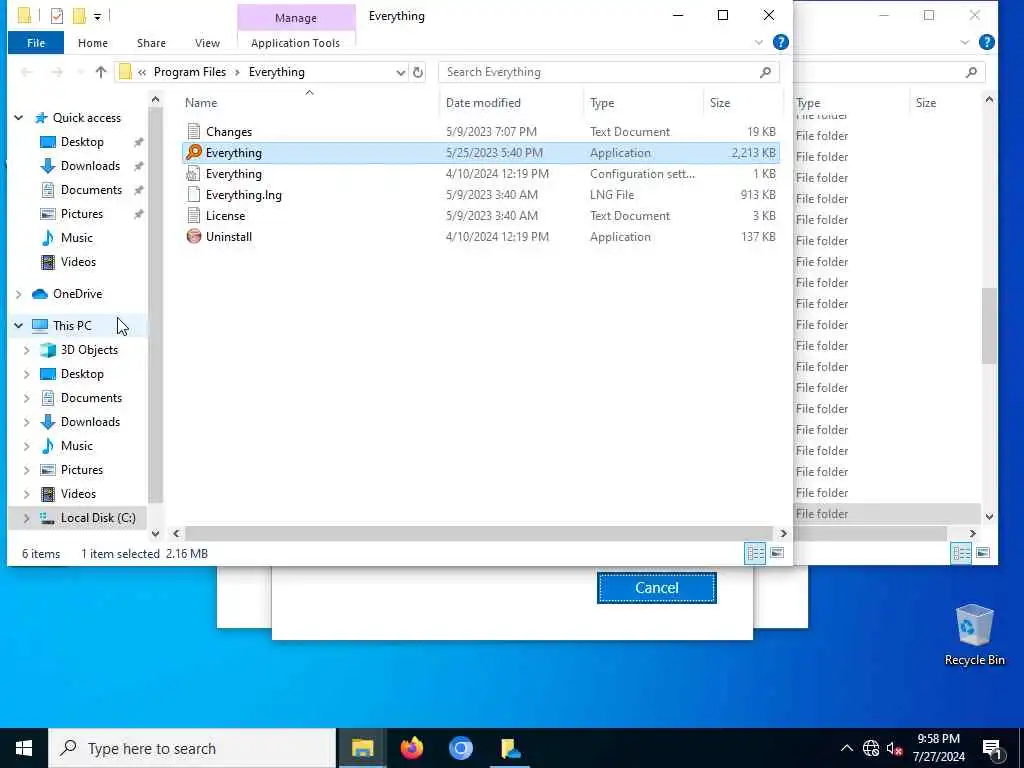Expand the OneDrive tree node

pos(18,294)
